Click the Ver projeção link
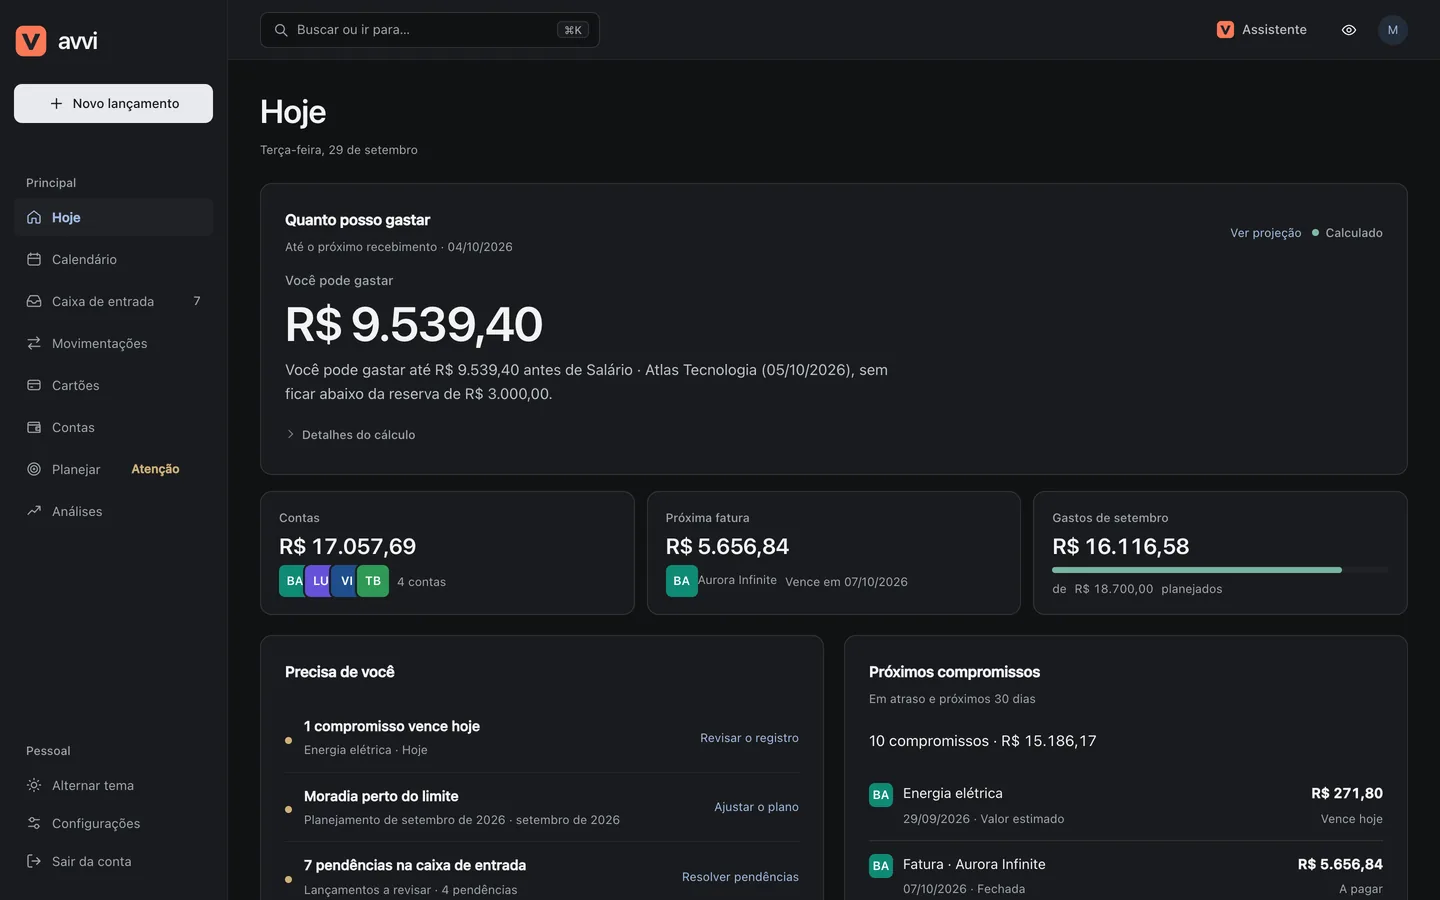Image resolution: width=1440 pixels, height=900 pixels. [x=1265, y=233]
